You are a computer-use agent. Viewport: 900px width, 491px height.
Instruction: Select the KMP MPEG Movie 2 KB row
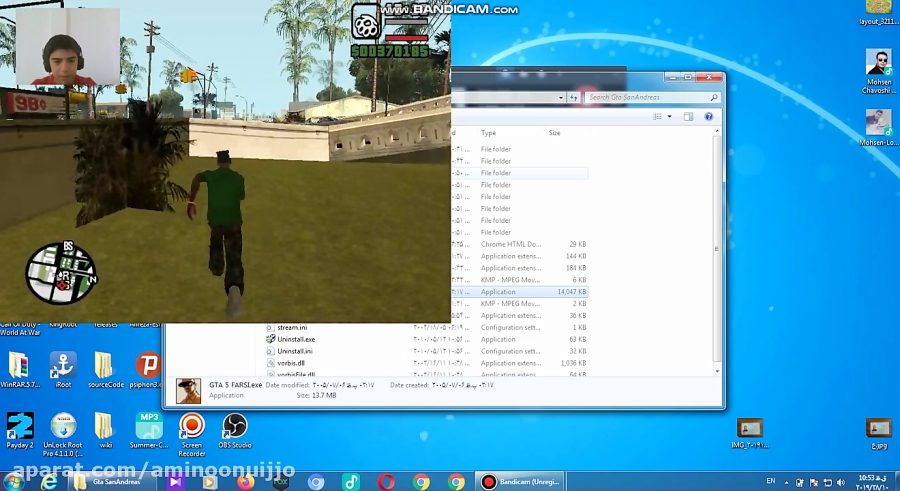(x=519, y=304)
